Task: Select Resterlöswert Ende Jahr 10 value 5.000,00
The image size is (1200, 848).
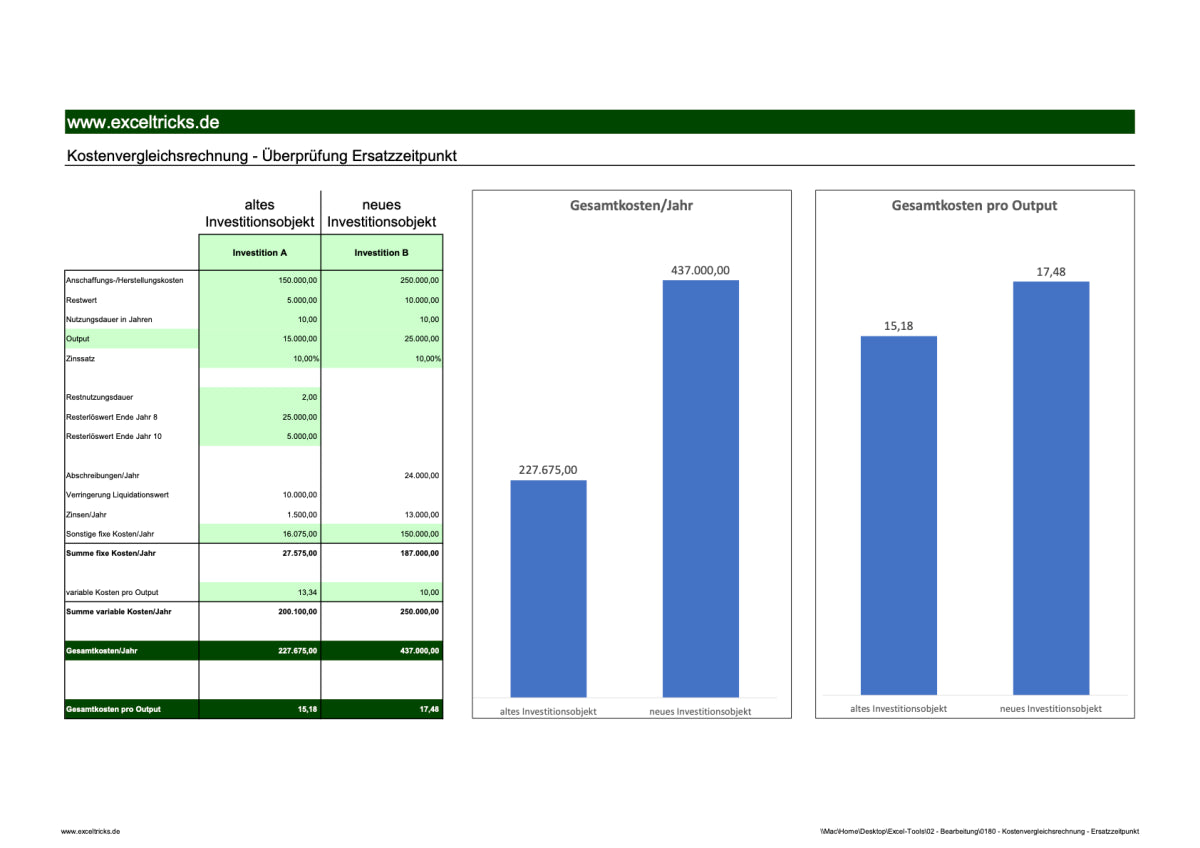Action: (260, 436)
